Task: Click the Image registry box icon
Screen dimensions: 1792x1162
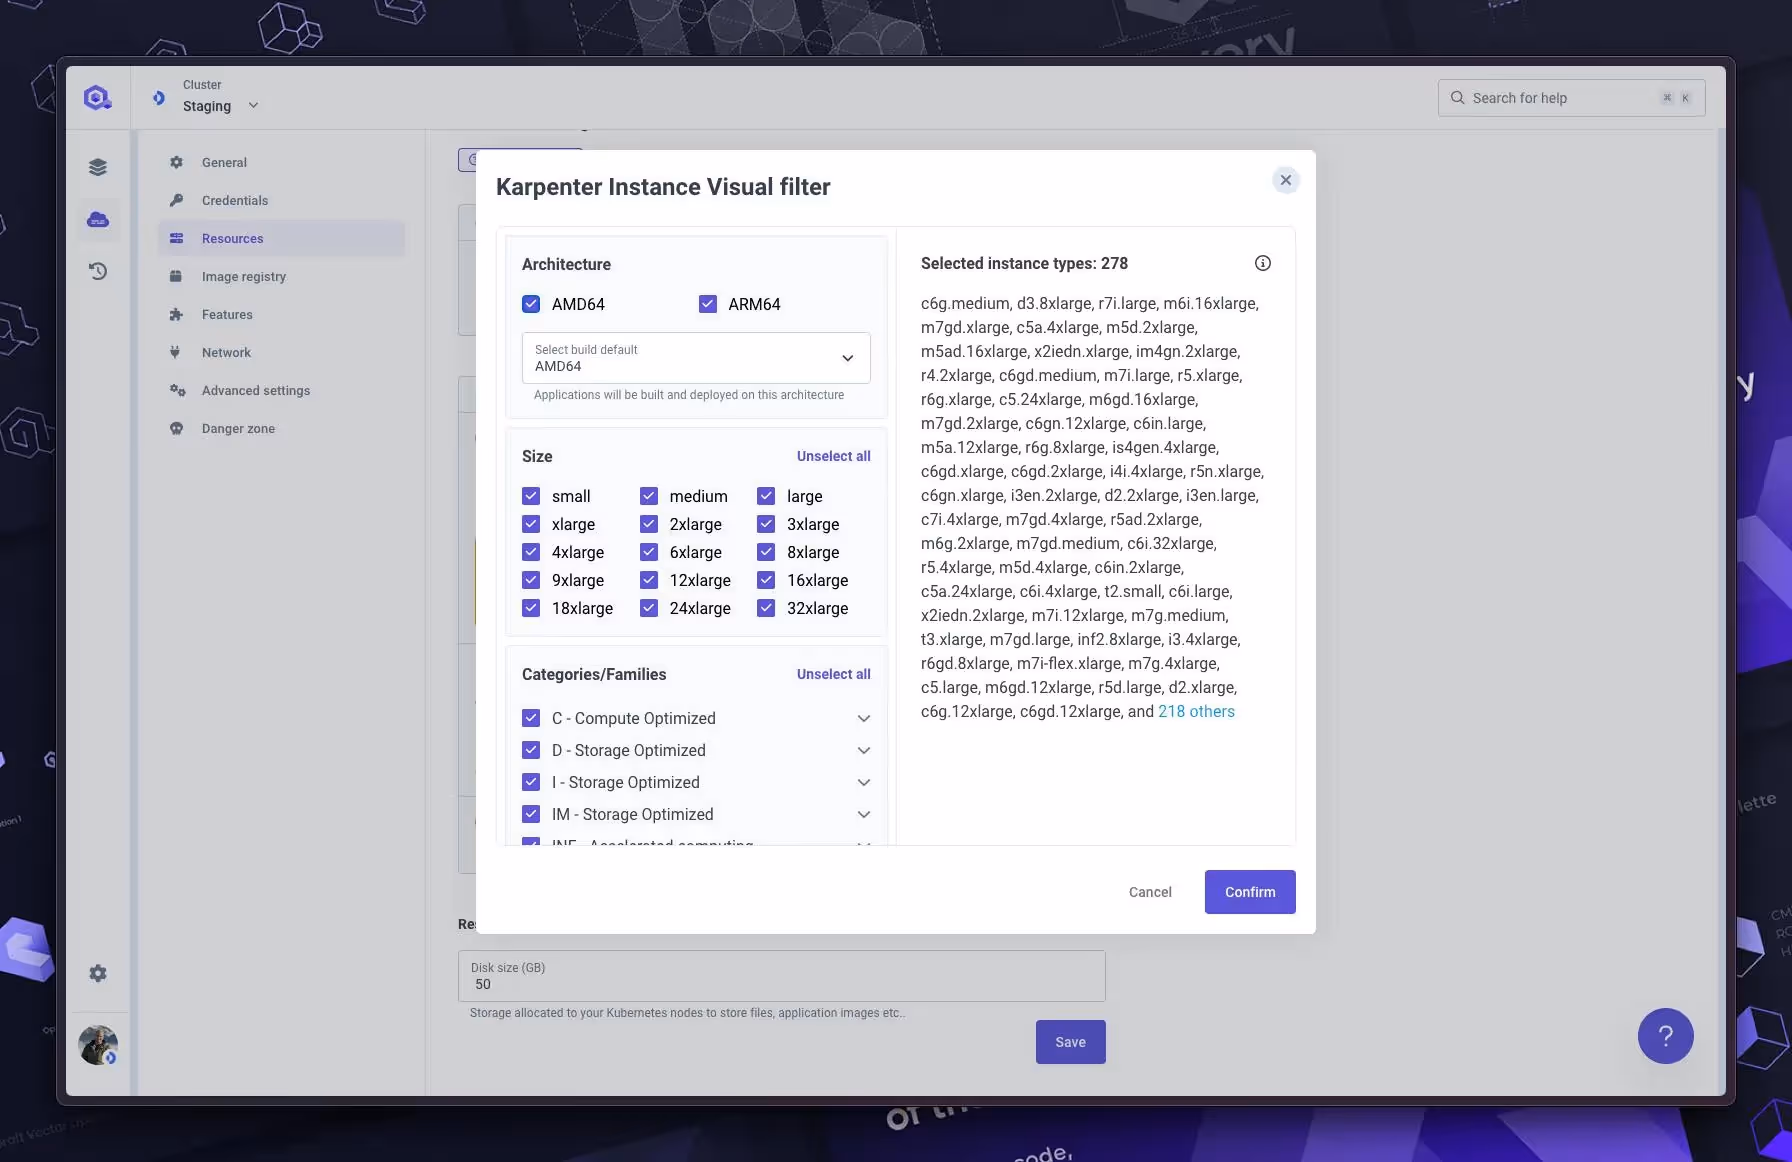Action: click(176, 276)
